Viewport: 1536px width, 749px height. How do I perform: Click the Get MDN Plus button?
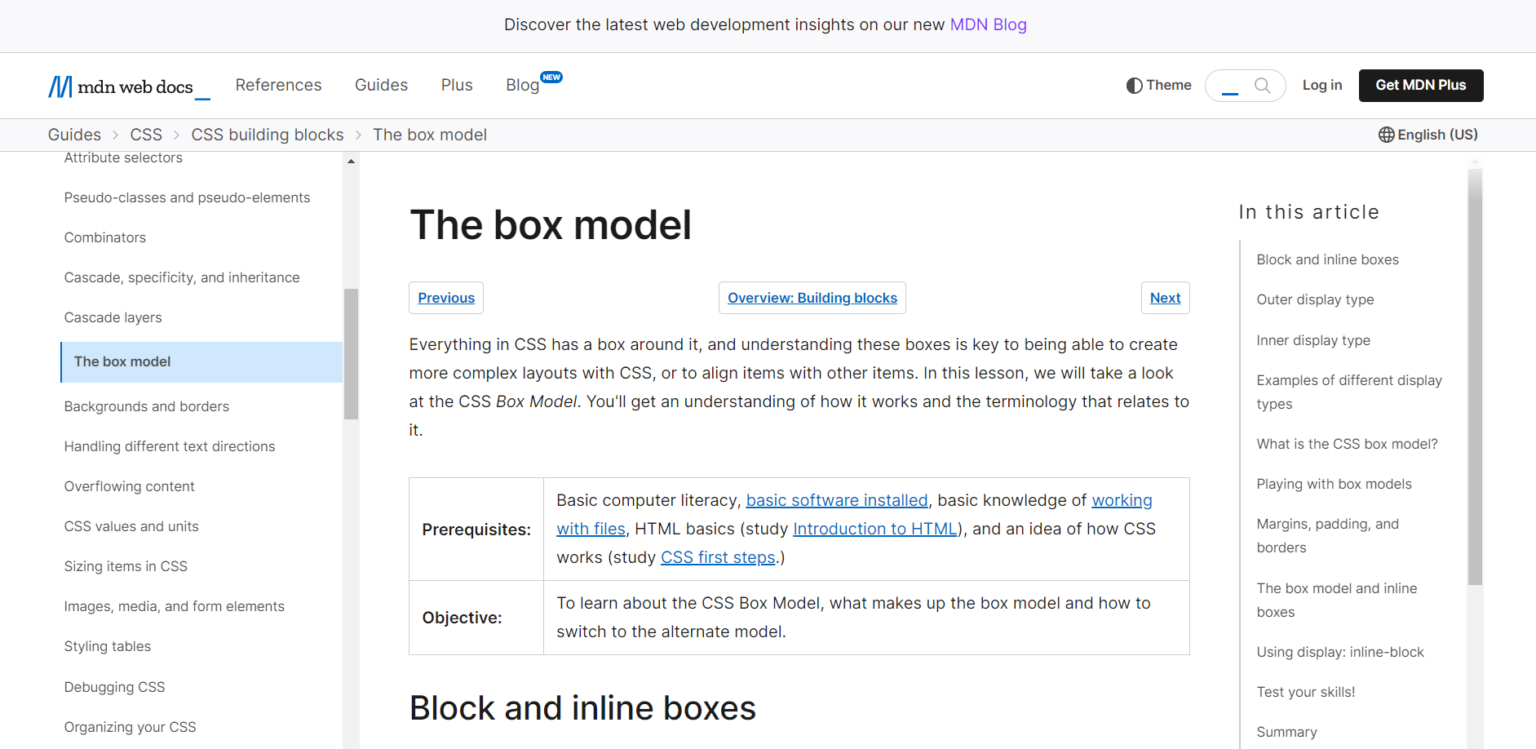(1420, 85)
